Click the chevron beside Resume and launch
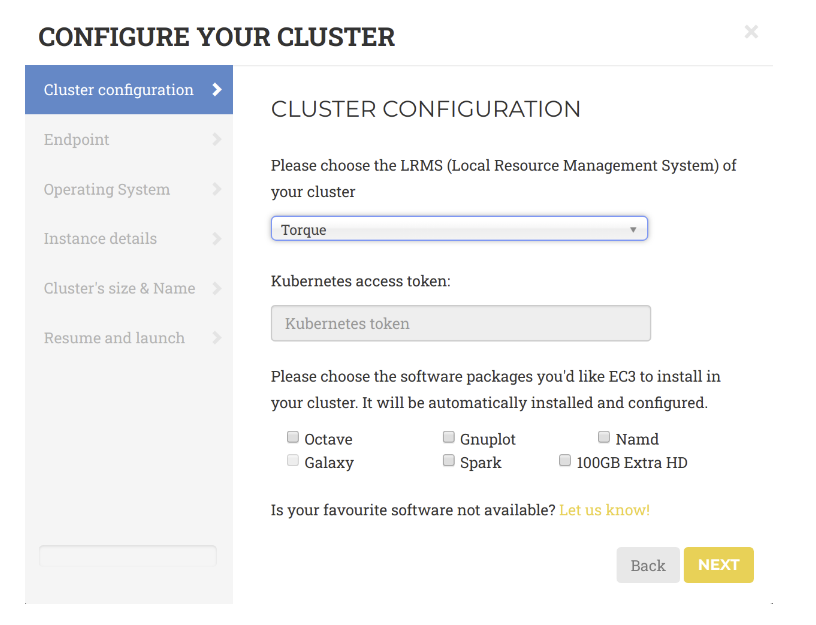The width and height of the screenshot is (816, 625). coord(218,338)
